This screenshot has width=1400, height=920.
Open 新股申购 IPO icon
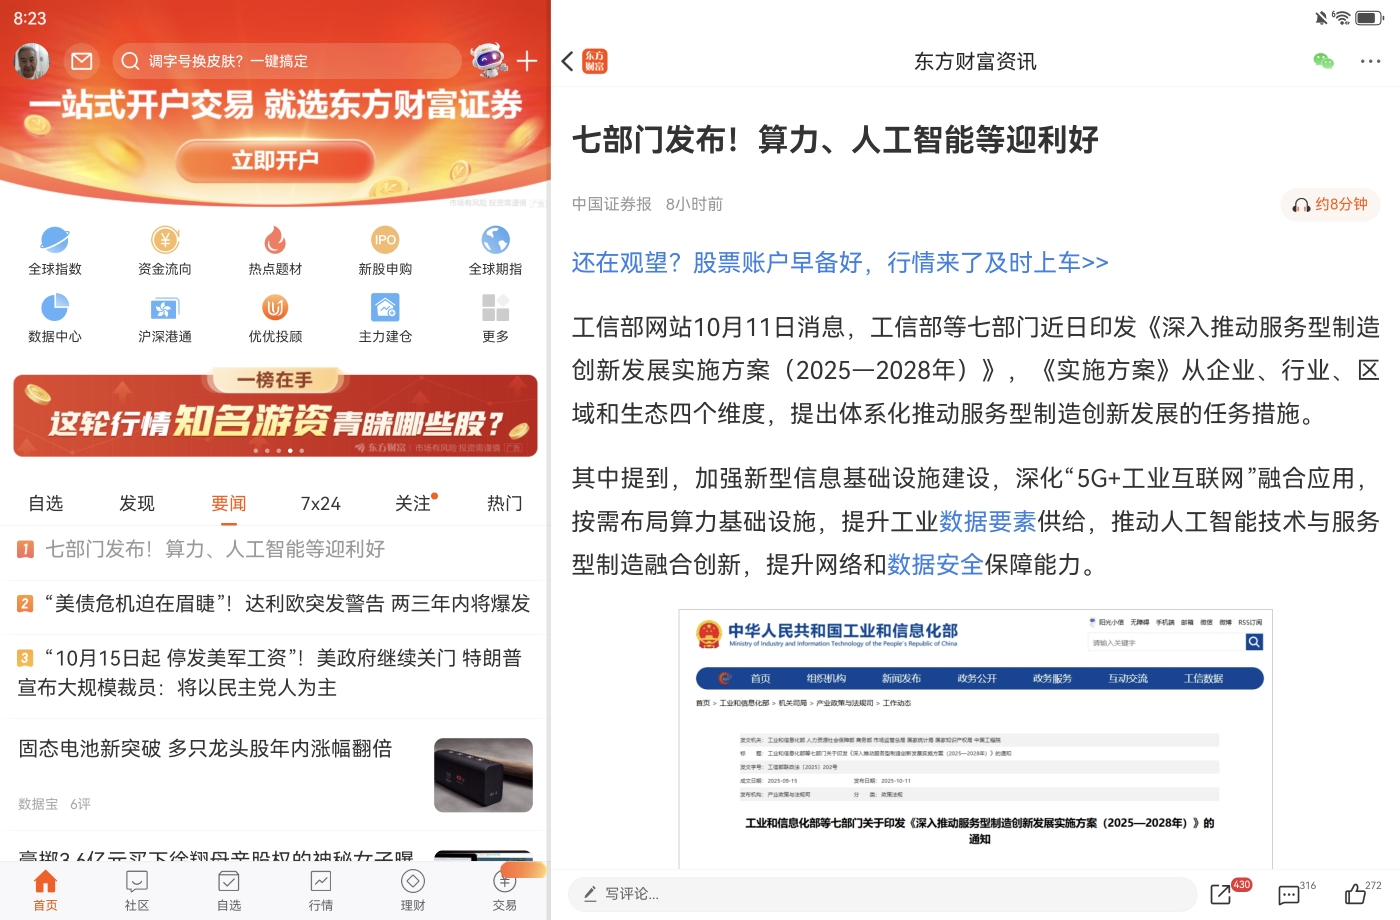tap(385, 240)
